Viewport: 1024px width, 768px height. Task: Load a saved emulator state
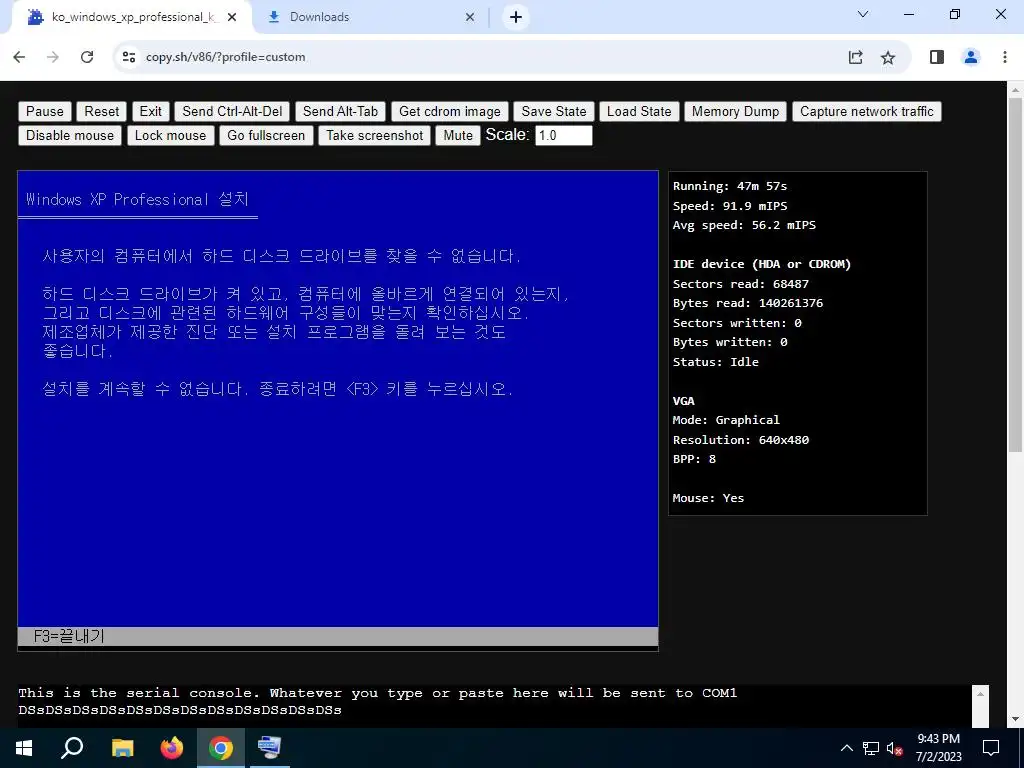point(639,111)
